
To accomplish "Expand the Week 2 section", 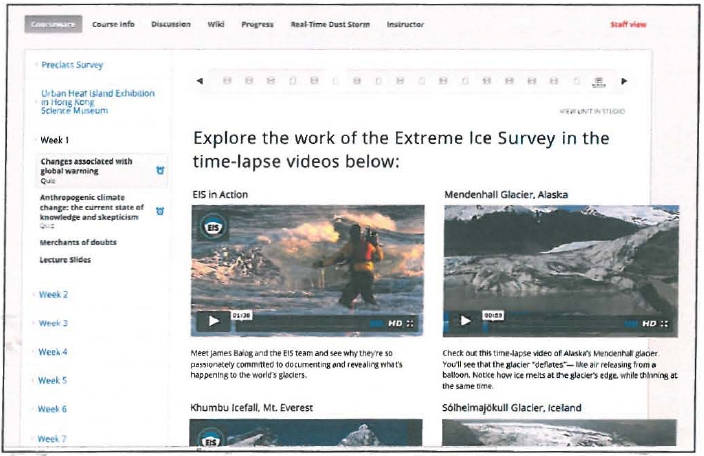I will click(53, 295).
